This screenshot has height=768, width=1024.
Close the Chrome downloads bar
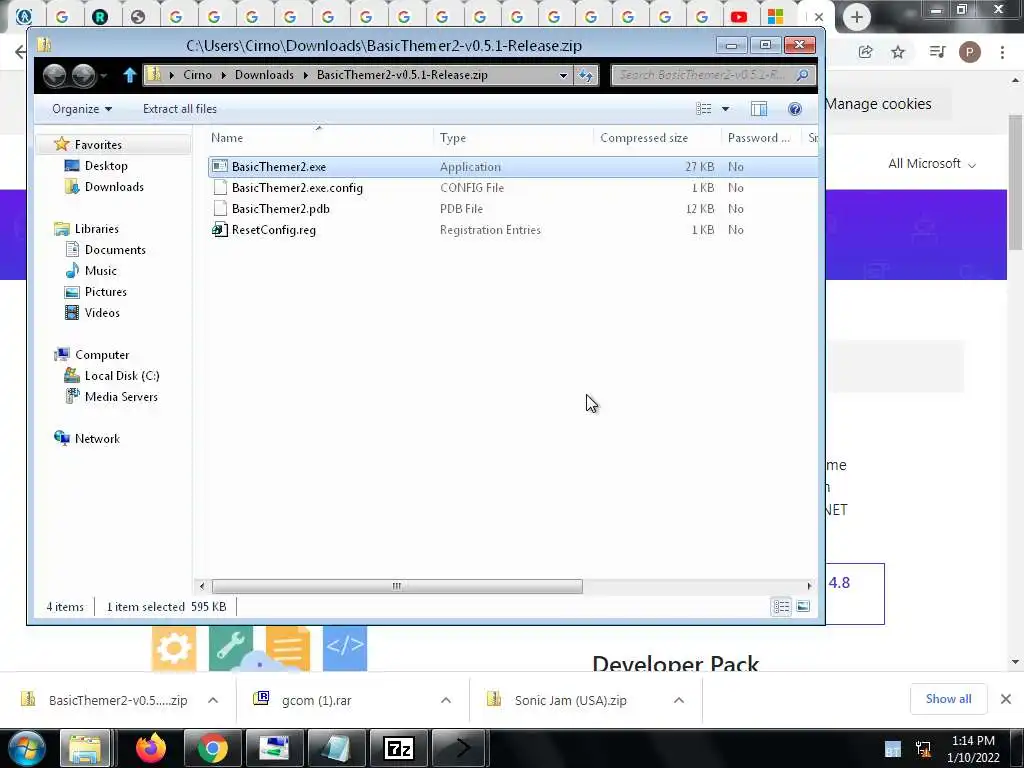(1006, 699)
